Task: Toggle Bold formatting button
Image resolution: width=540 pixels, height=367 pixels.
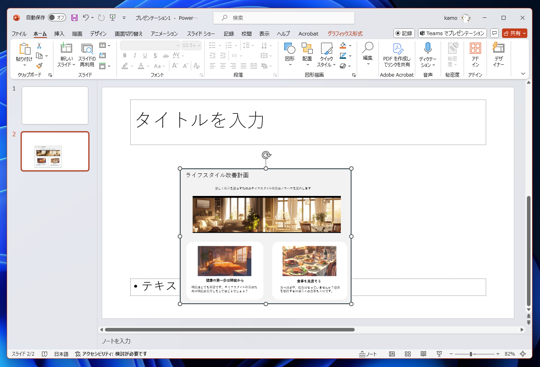Action: [x=125, y=55]
